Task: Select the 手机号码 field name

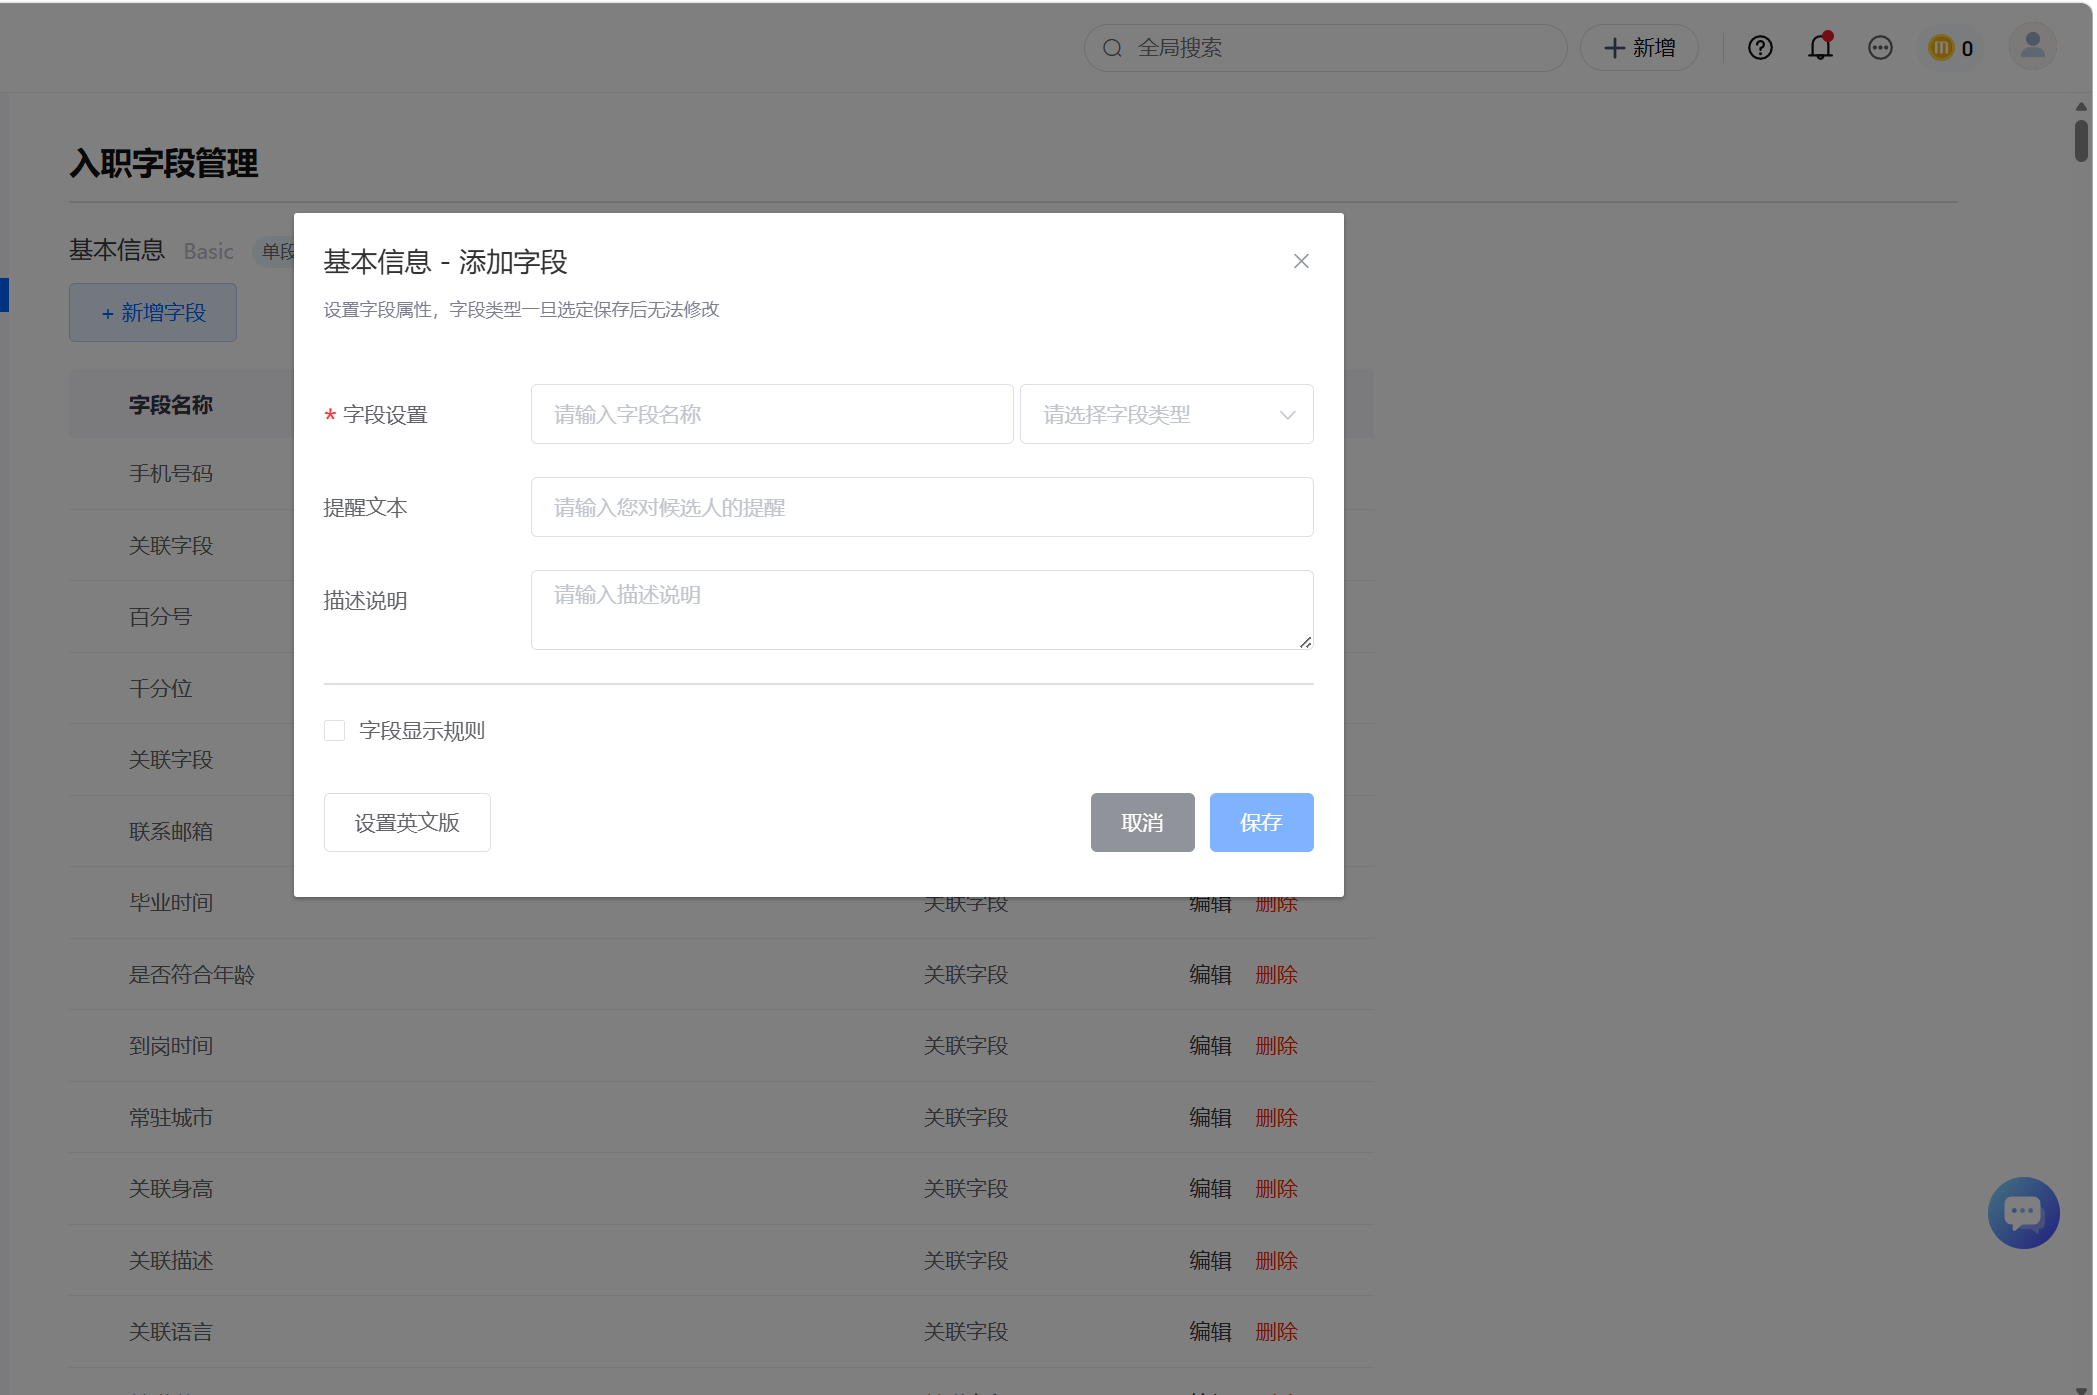Action: point(171,473)
